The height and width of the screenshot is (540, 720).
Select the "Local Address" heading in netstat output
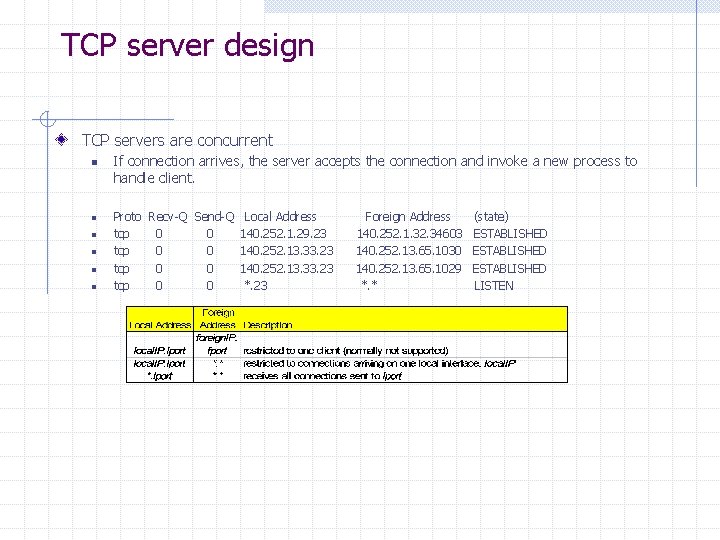coord(280,217)
